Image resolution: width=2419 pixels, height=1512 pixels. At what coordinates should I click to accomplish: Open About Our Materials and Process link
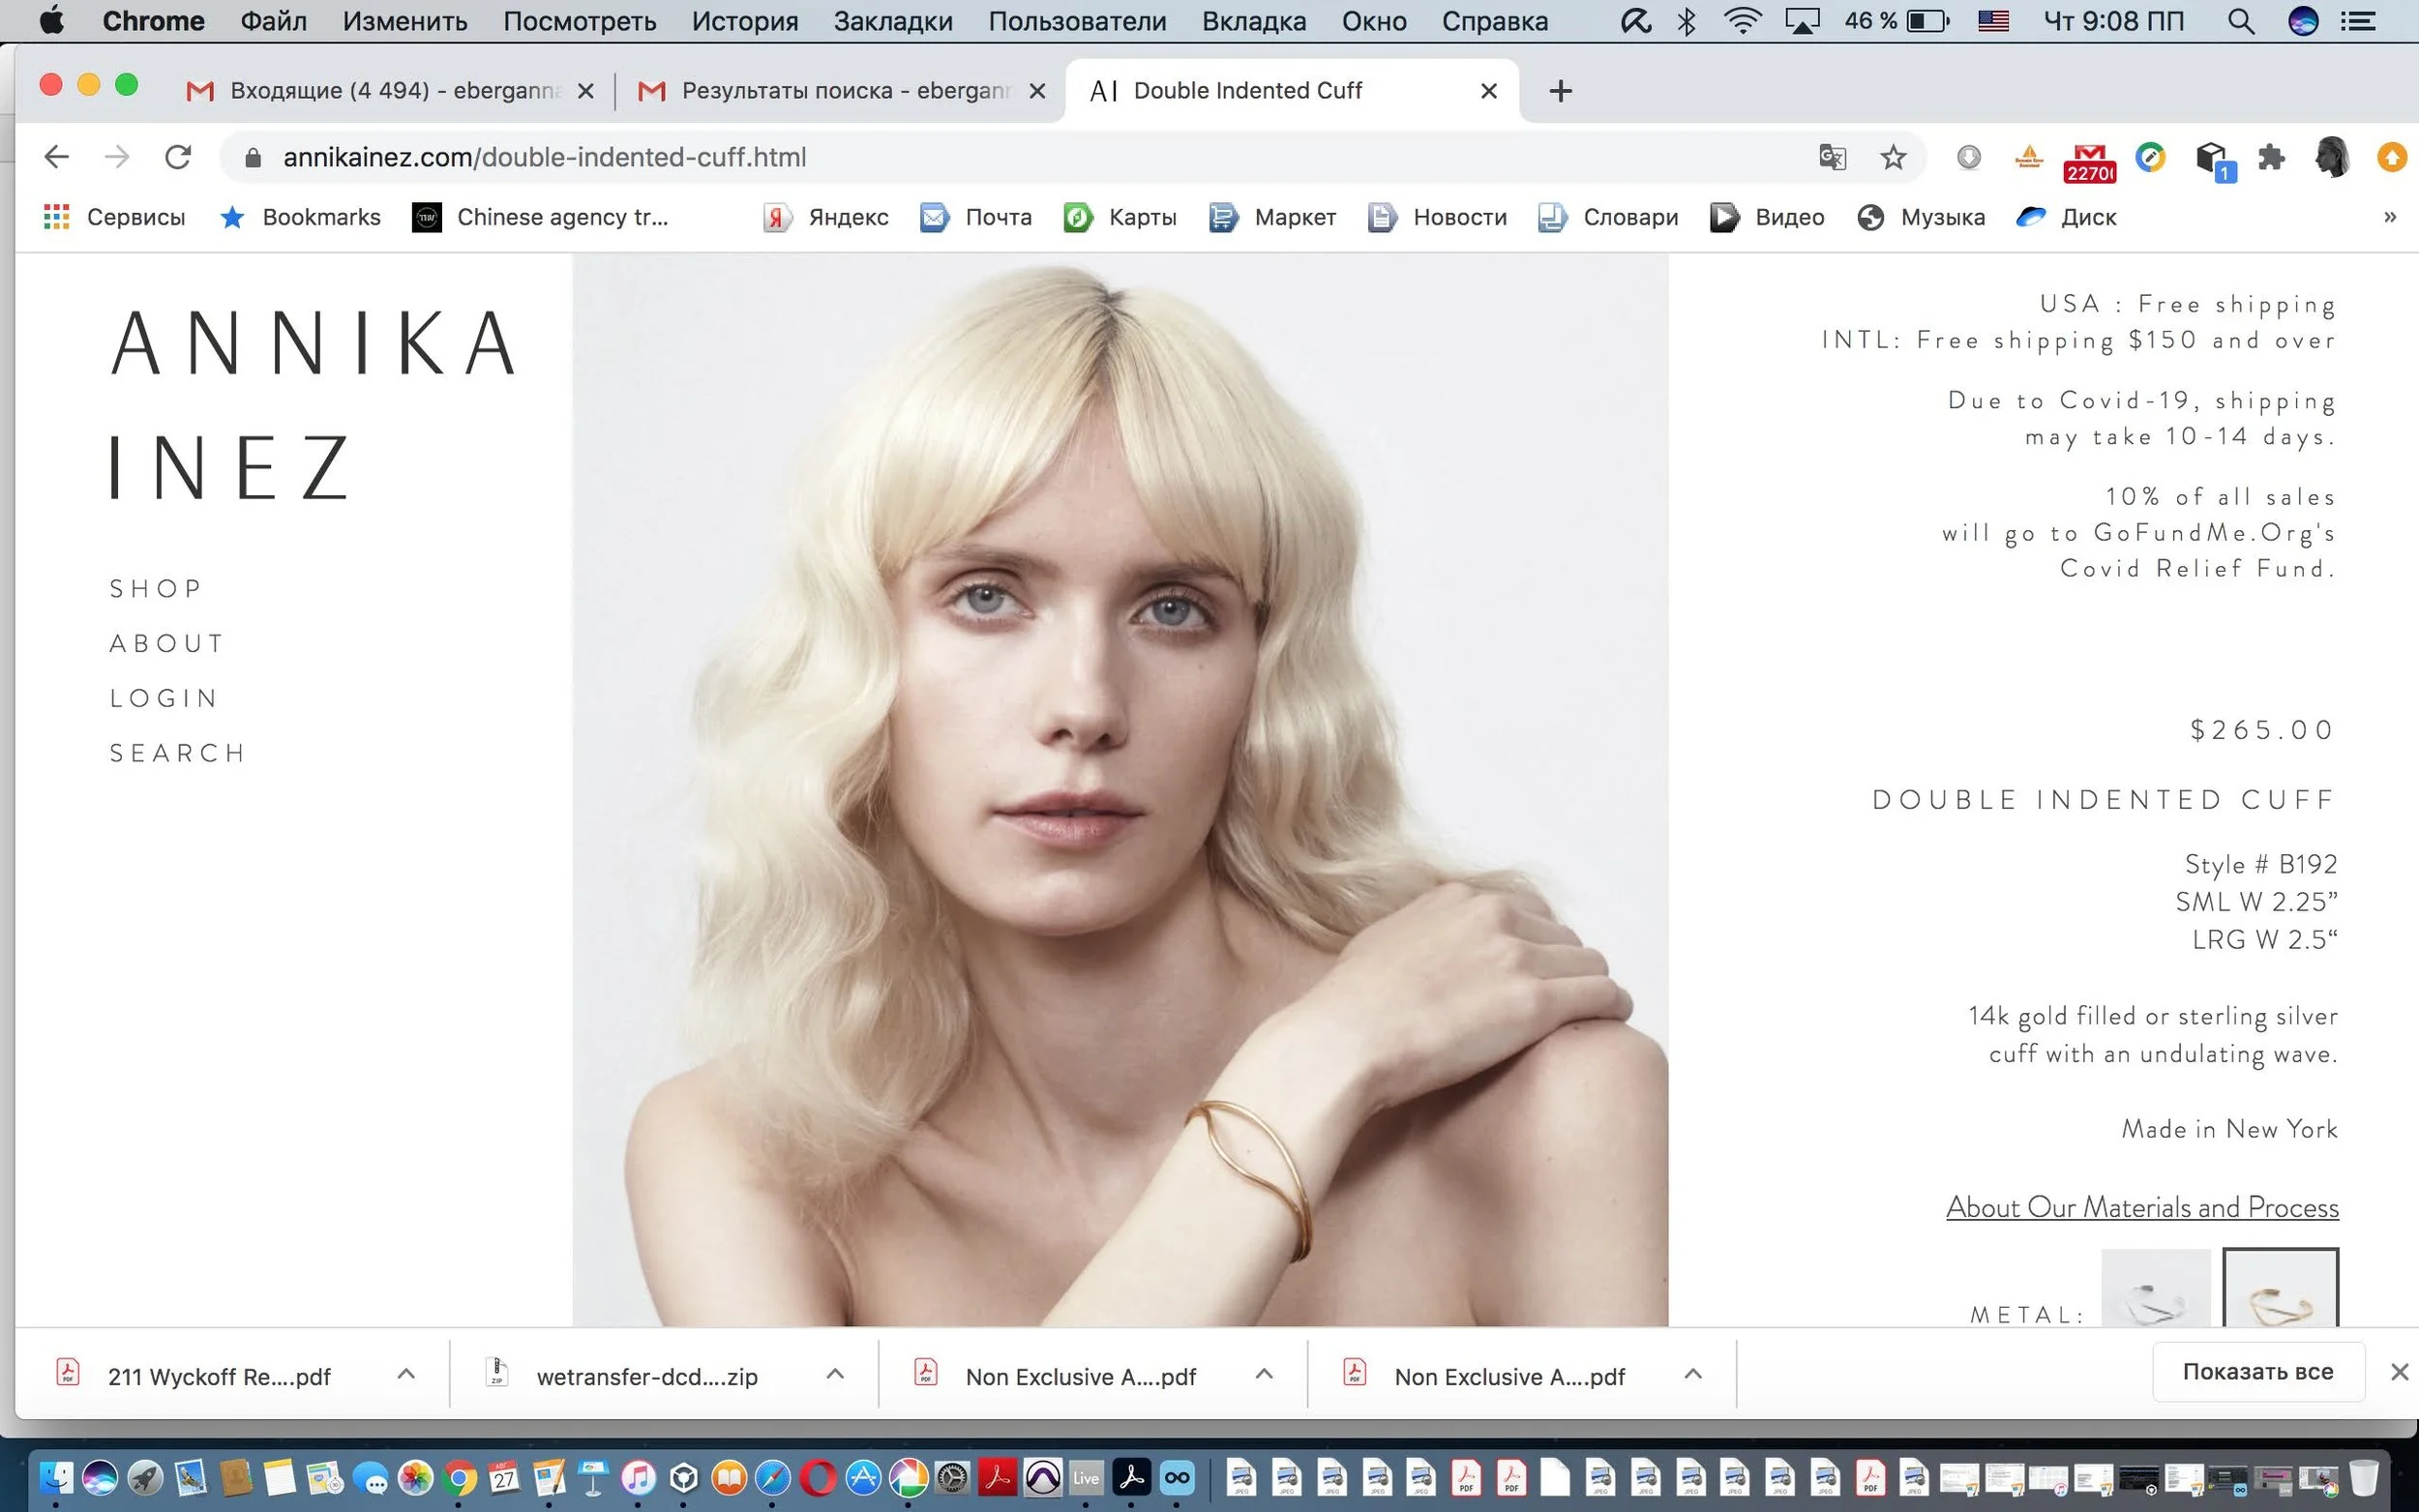(2142, 1207)
